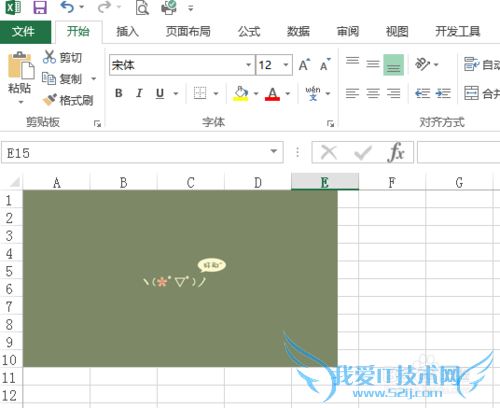Screen dimensions: 500x408
Task: Open font settings dialog launcher
Action: (330, 124)
